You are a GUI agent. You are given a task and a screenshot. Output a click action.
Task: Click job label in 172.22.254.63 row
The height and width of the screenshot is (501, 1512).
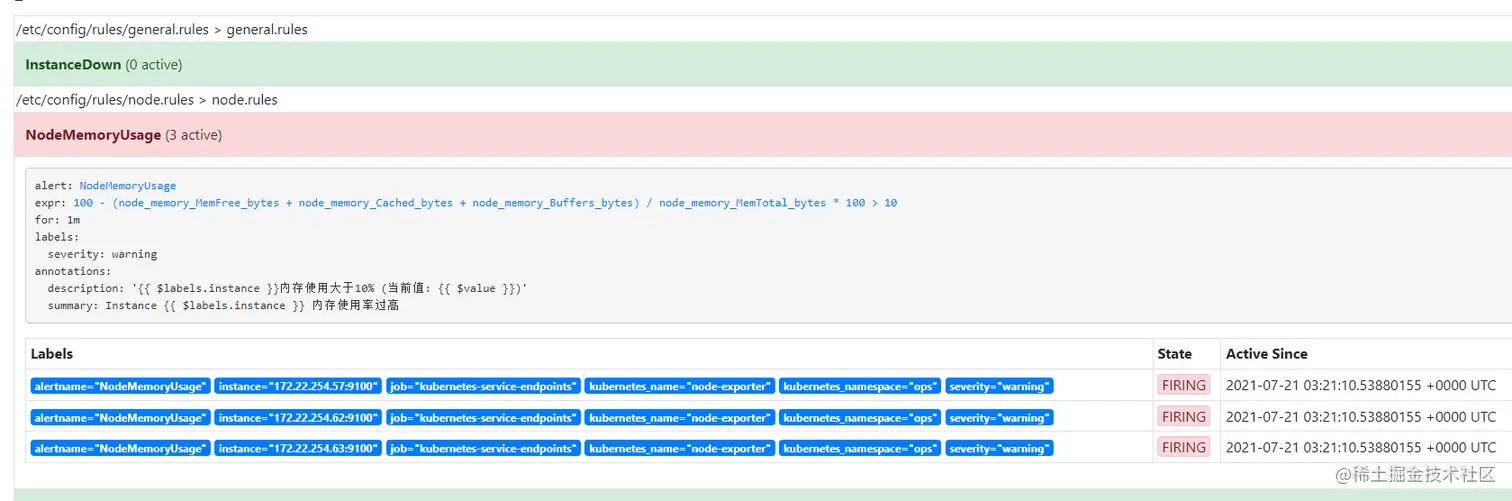pyautogui.click(x=483, y=449)
